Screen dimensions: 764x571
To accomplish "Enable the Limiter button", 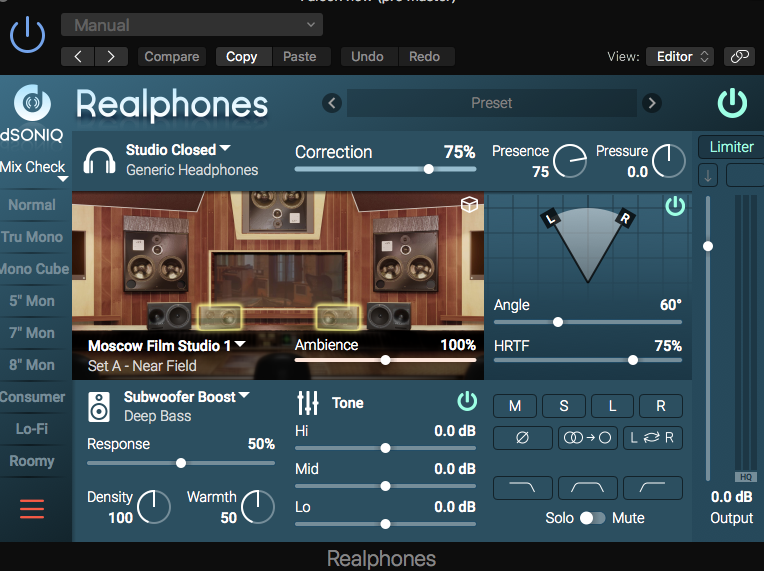I will tap(731, 147).
